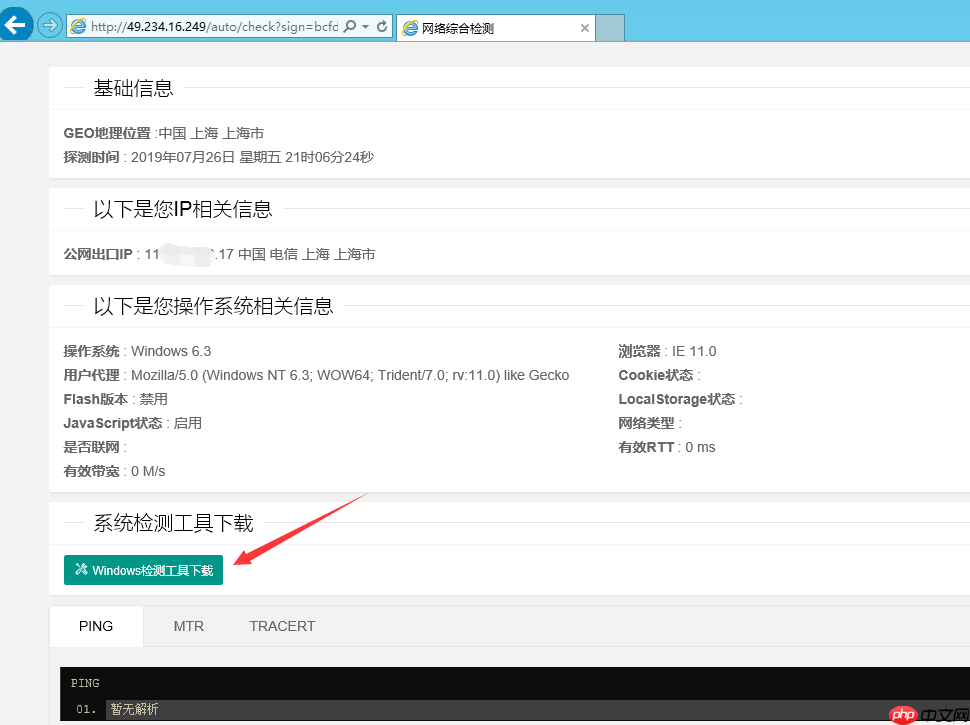Close the 网络综合检测 browser tab
The image size is (970, 725).
pos(585,28)
